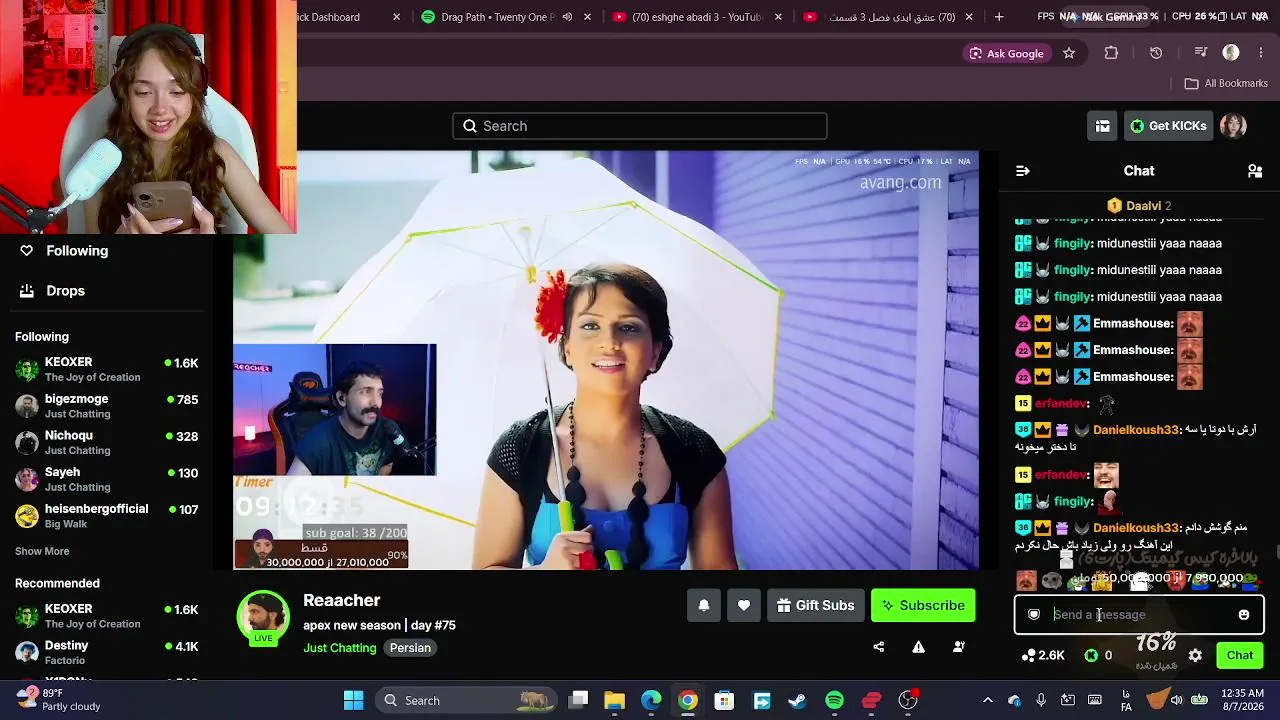Open Microsoft Store from taskbar
Viewport: 1280px width, 720px height.
pos(724,700)
